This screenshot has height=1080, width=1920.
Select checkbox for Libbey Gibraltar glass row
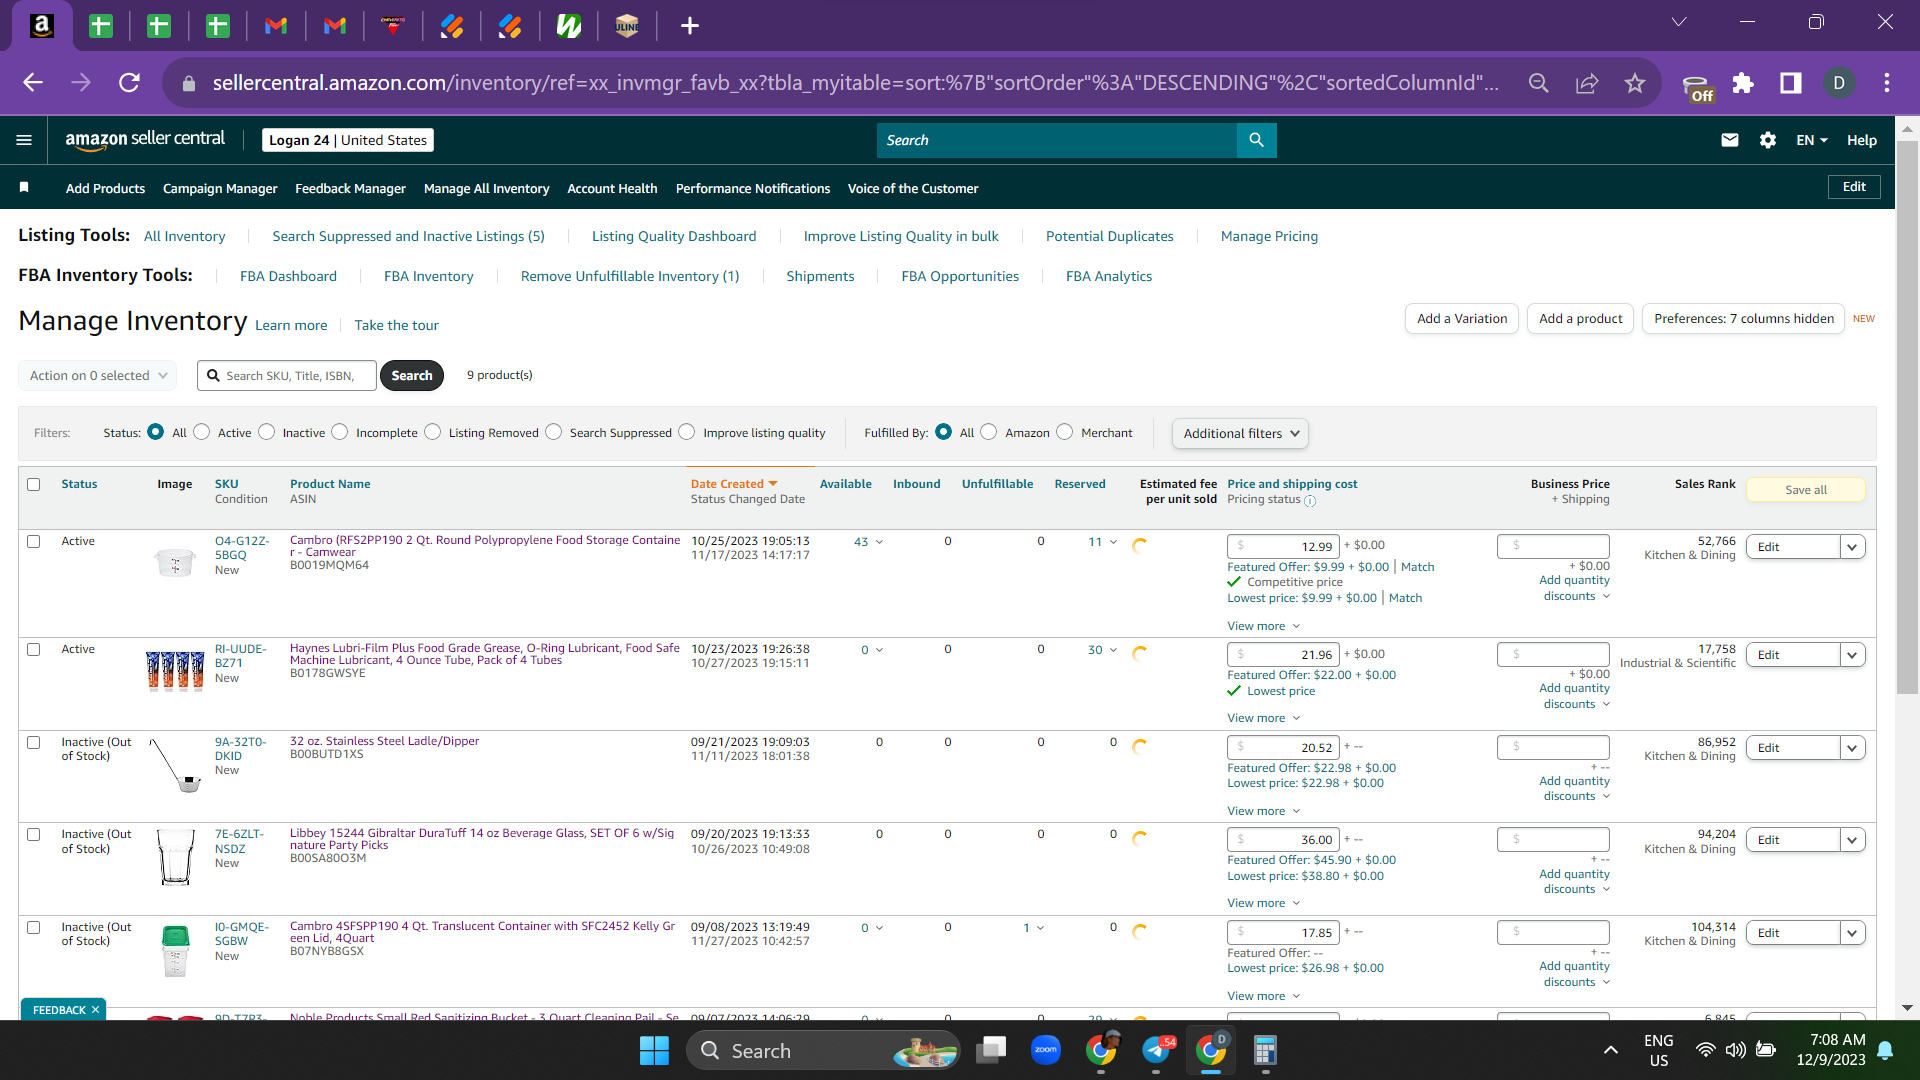[x=34, y=834]
